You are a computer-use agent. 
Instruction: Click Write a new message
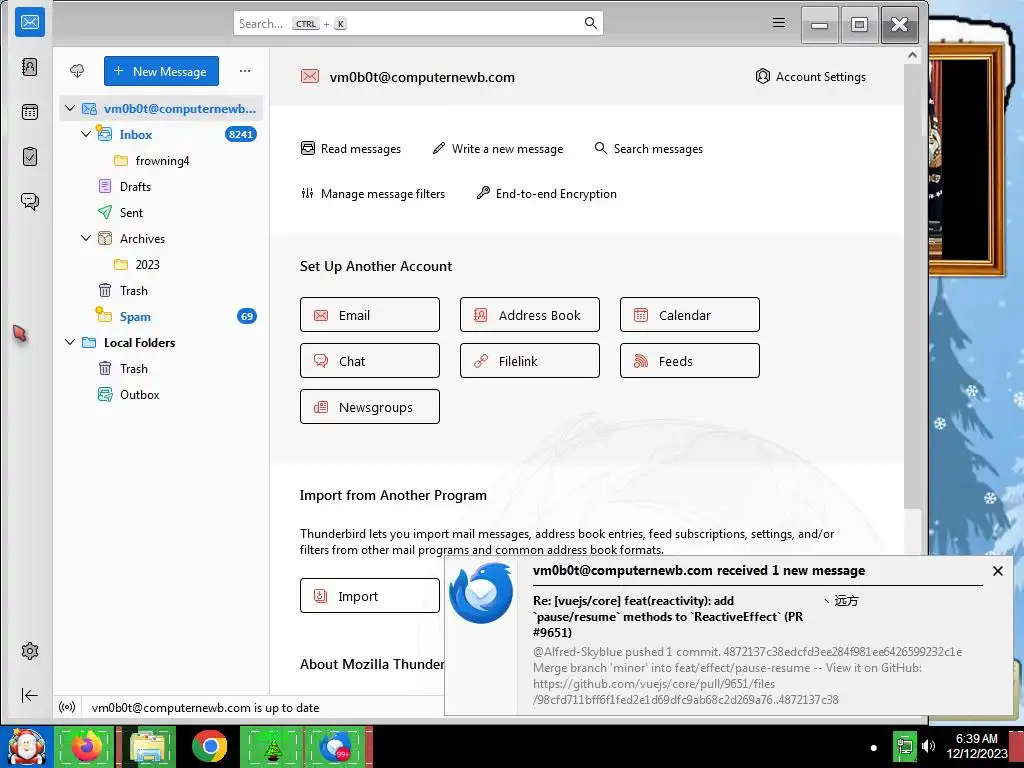498,149
